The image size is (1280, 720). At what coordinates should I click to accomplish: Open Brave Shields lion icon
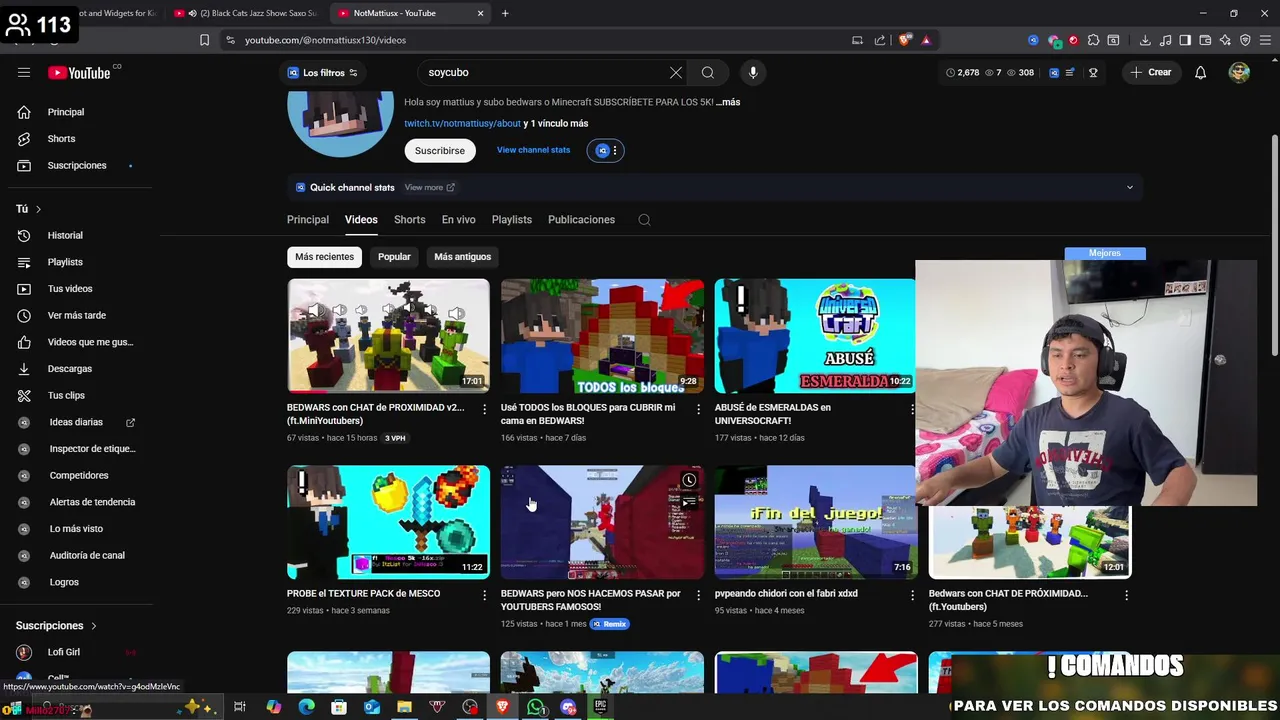(x=905, y=40)
